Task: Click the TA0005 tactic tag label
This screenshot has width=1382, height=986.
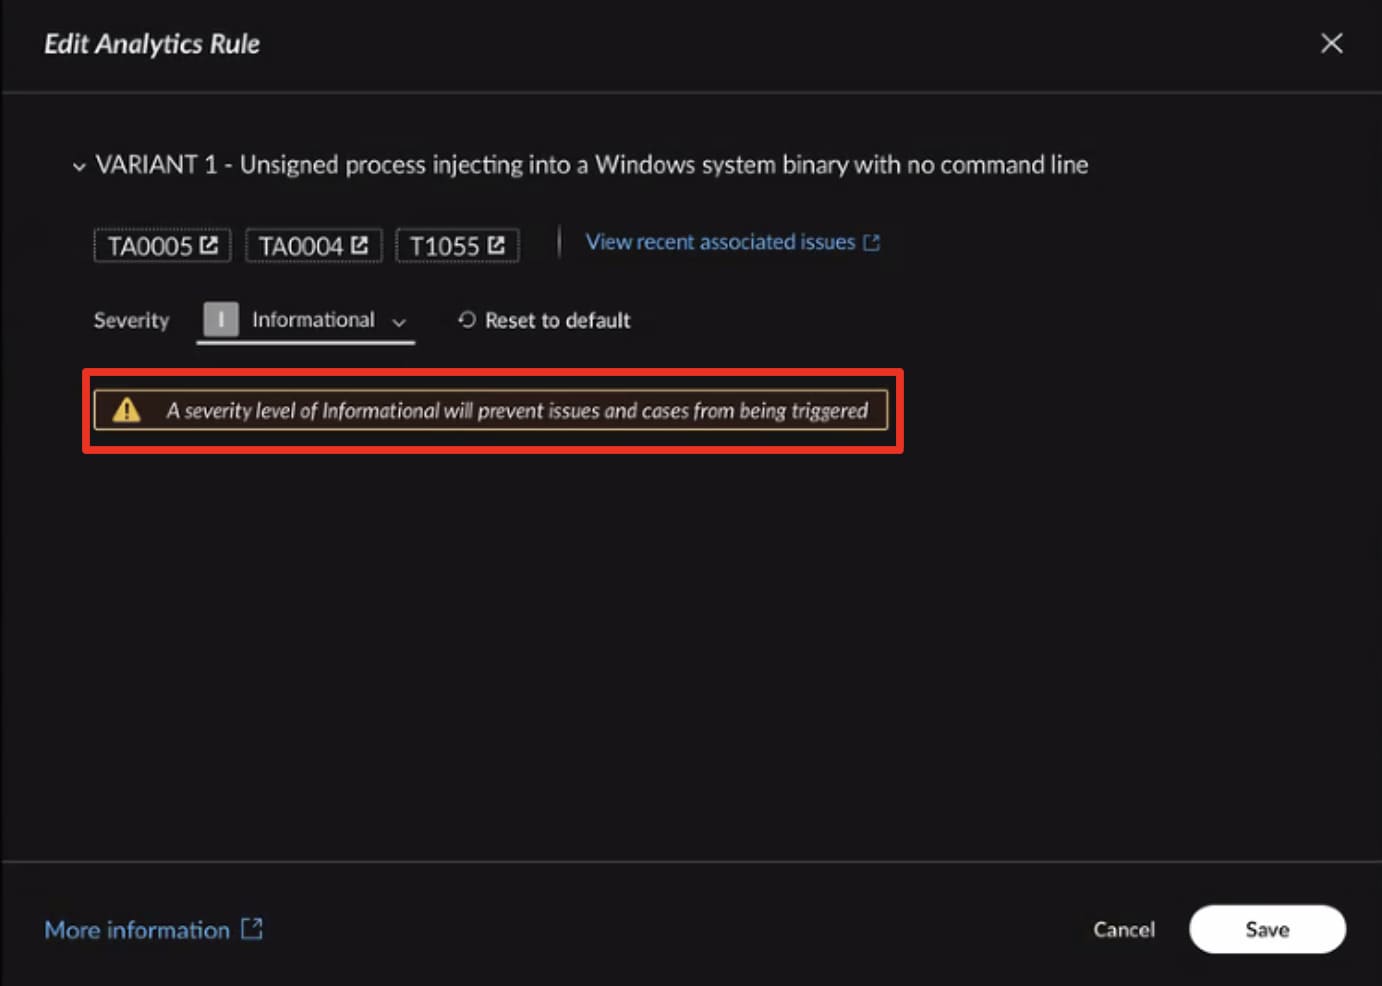Action: 150,246
